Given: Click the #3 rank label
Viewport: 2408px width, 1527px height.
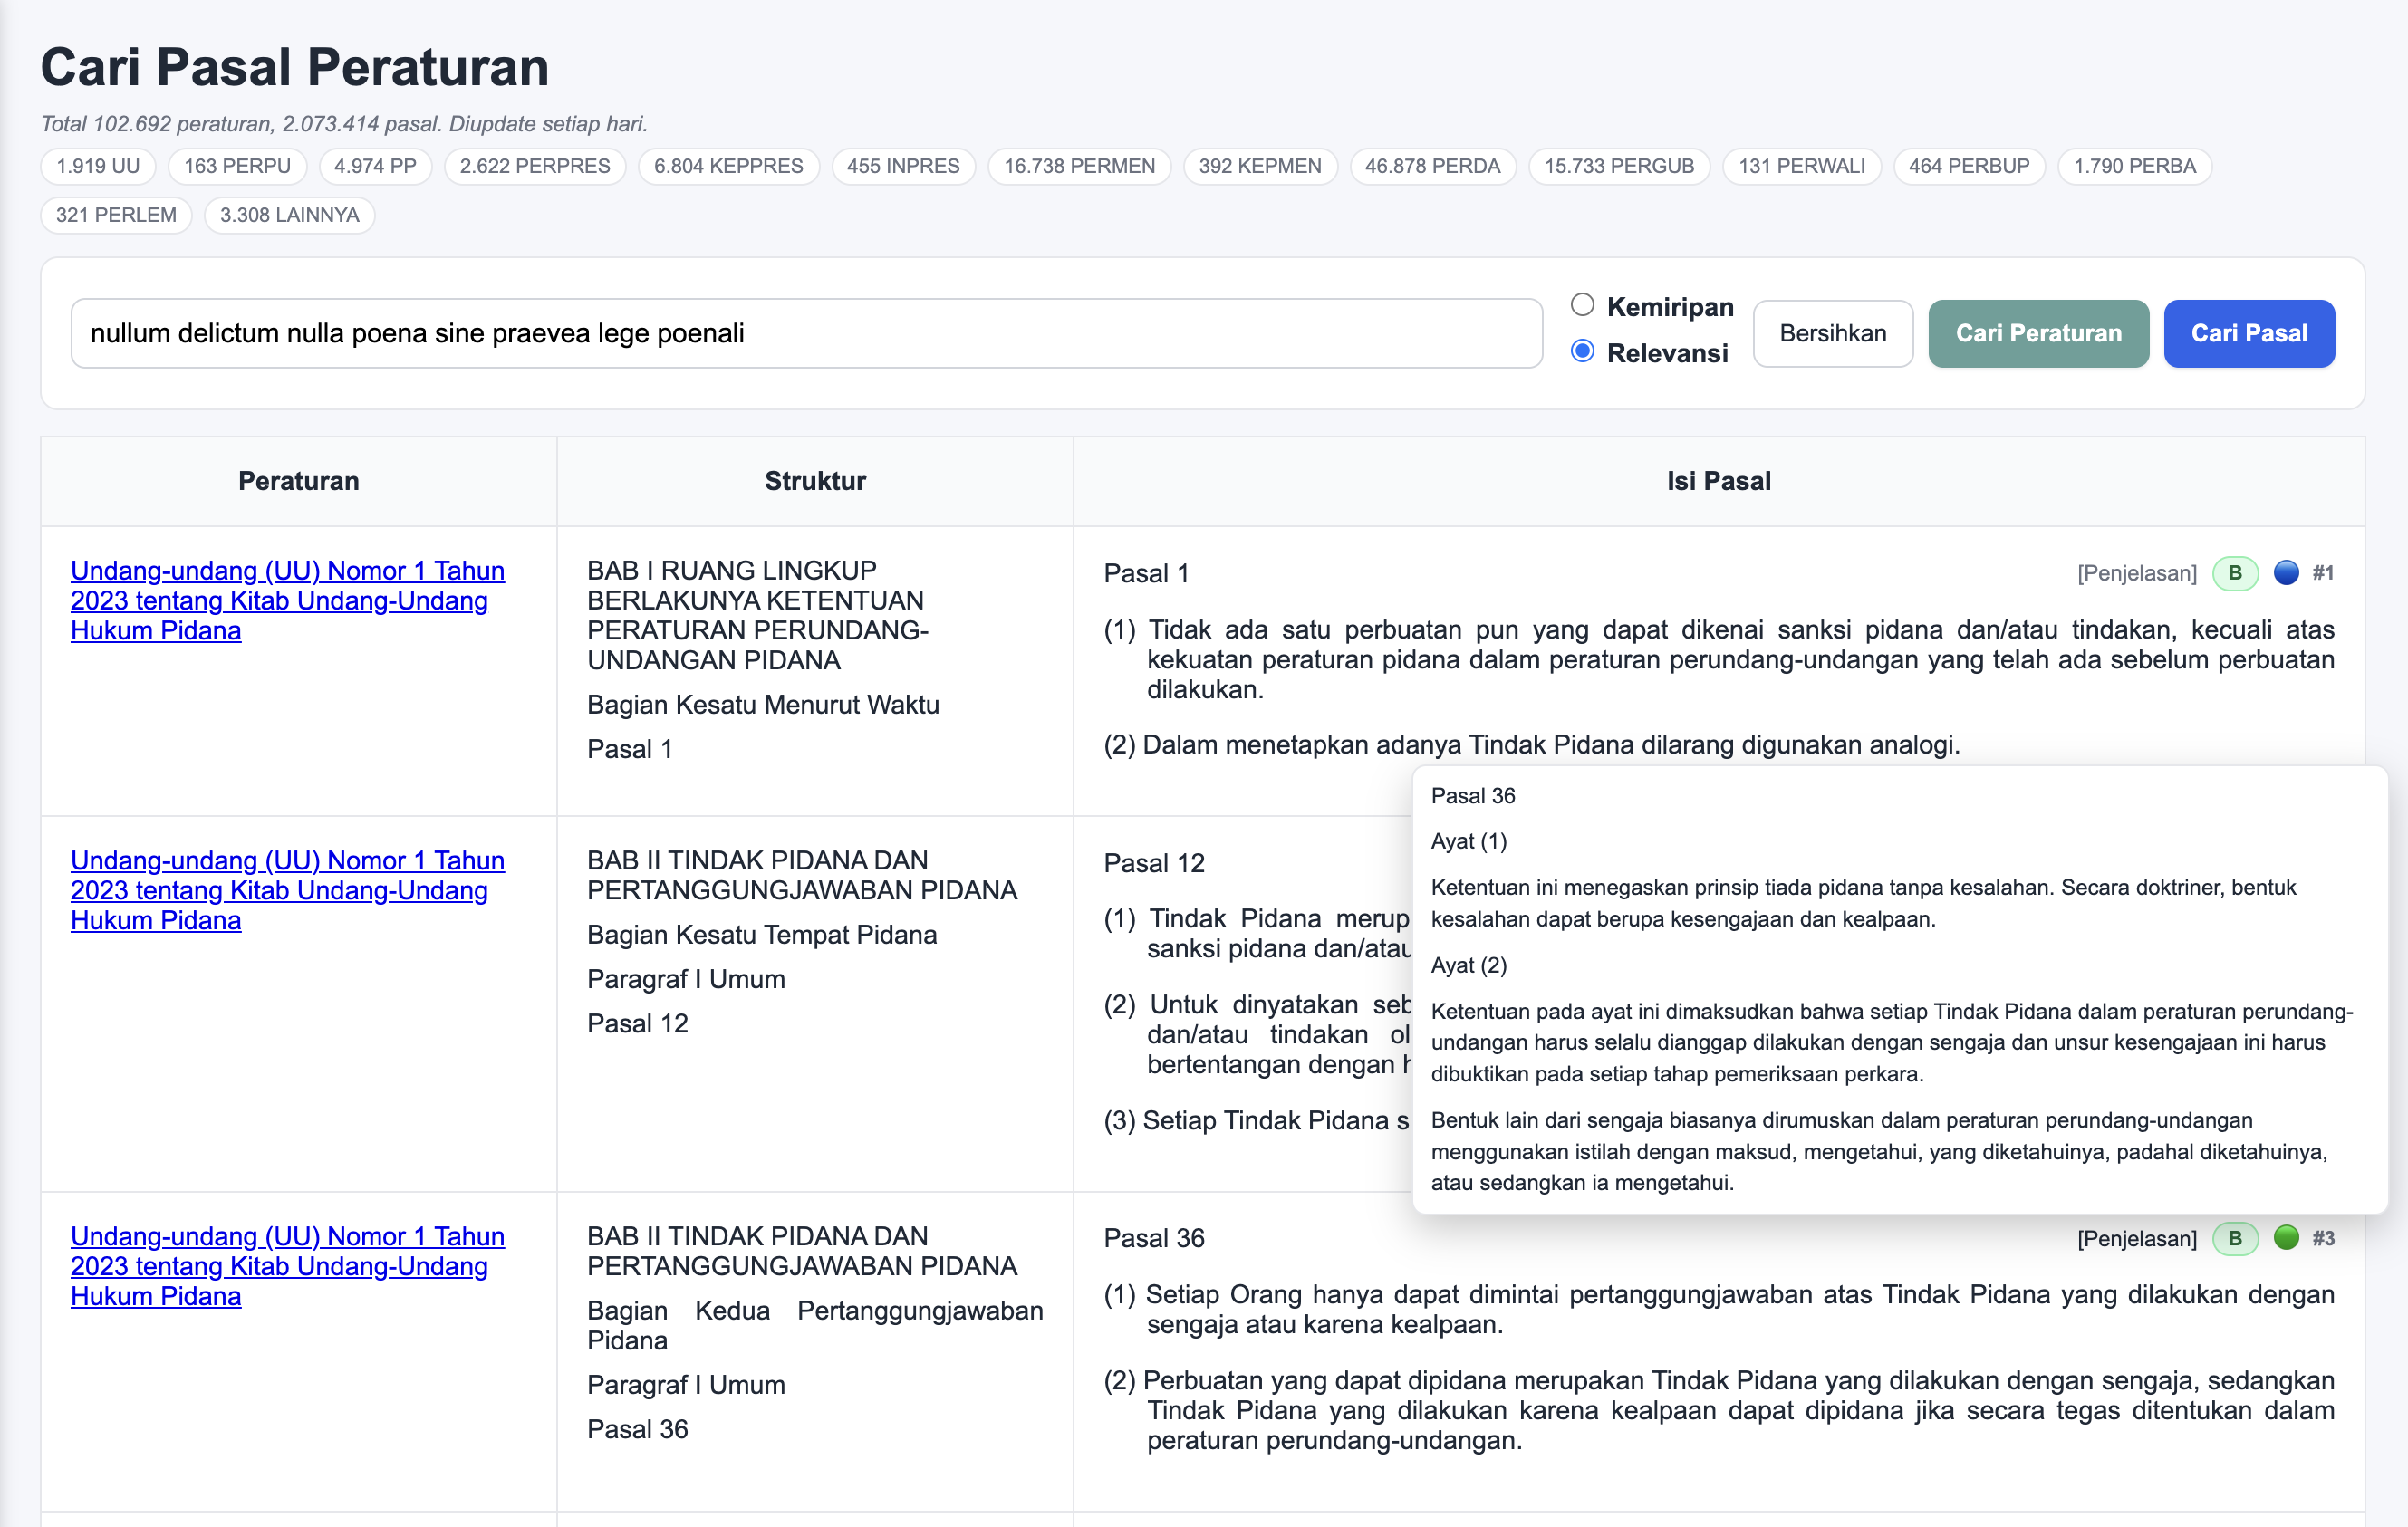Looking at the screenshot, I should click(2323, 1238).
